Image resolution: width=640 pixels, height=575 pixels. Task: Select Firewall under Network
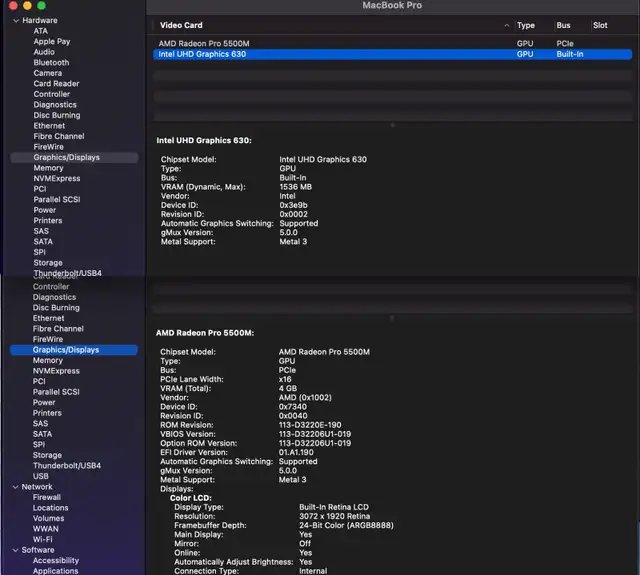pyautogui.click(x=47, y=497)
